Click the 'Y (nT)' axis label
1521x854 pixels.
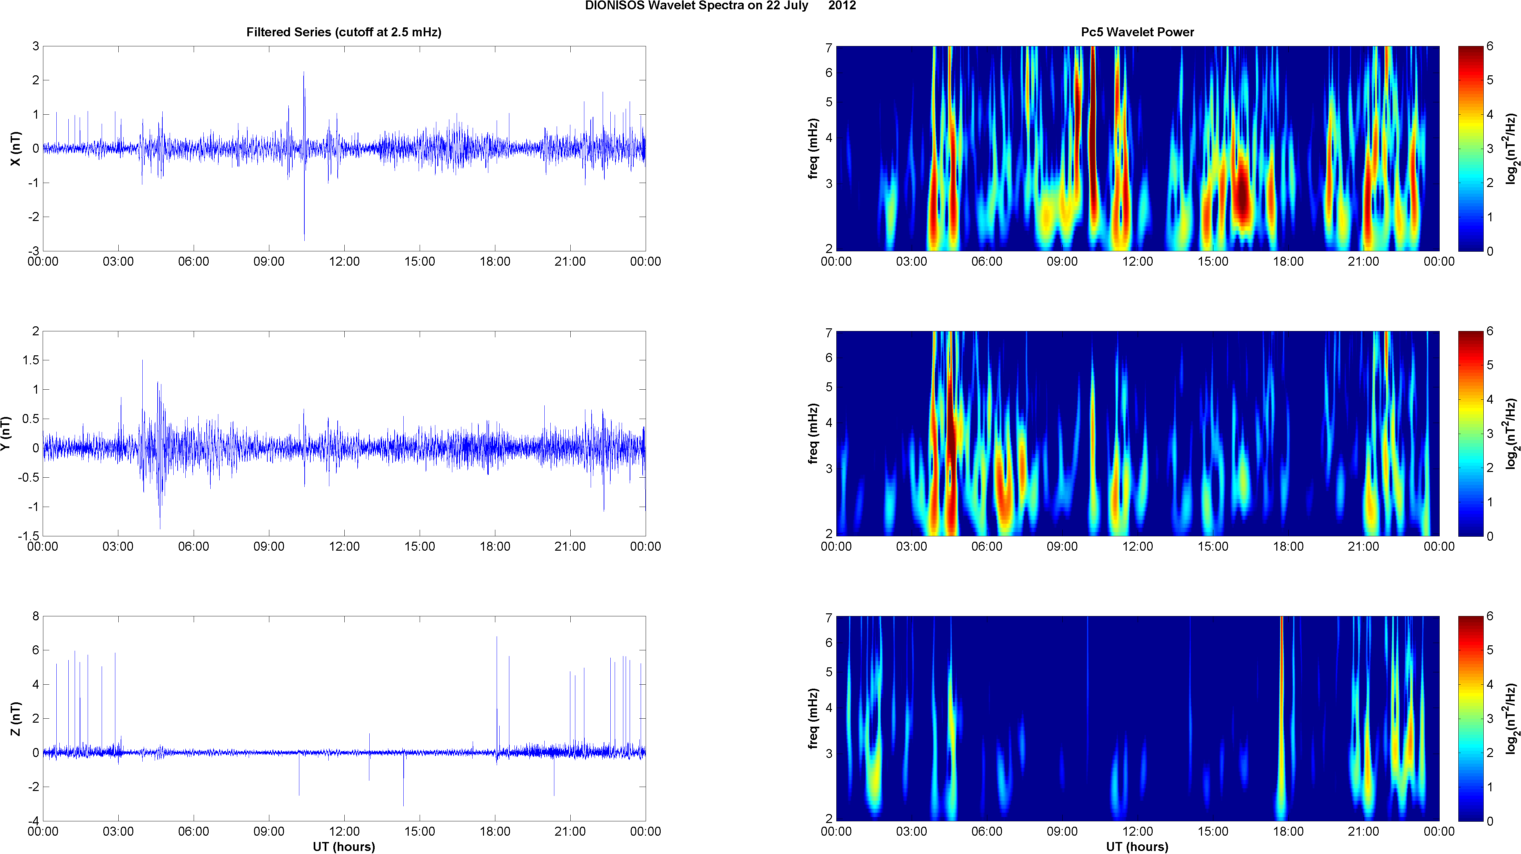7,433
